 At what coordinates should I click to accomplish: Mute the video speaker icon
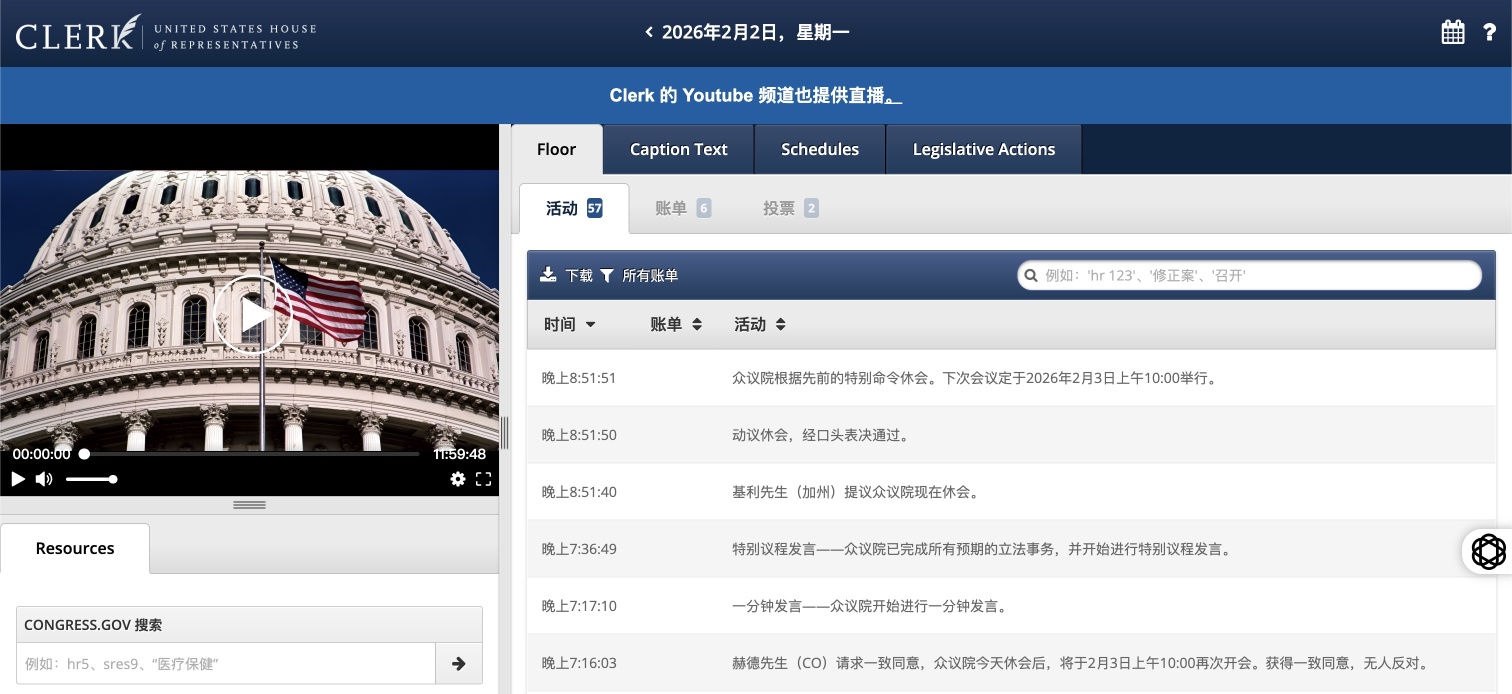coord(44,479)
